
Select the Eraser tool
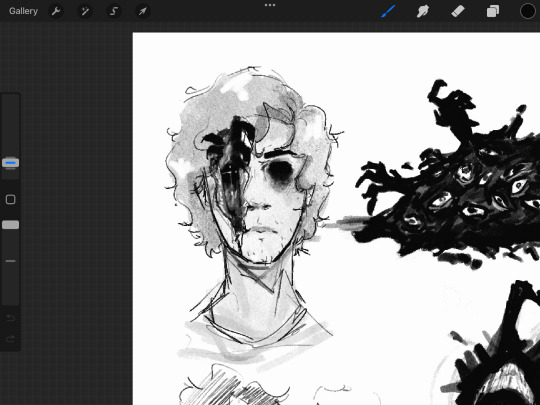(x=458, y=11)
